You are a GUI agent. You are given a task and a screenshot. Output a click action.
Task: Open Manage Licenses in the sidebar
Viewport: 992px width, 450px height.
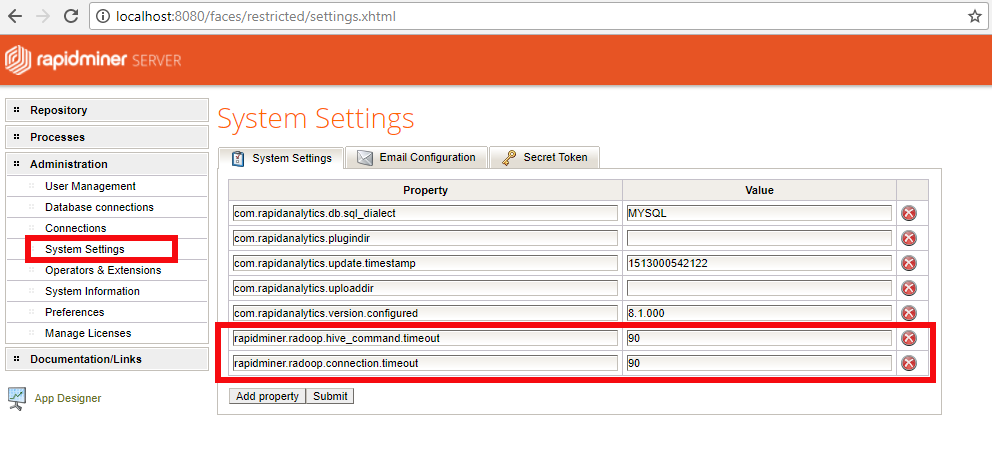[88, 333]
